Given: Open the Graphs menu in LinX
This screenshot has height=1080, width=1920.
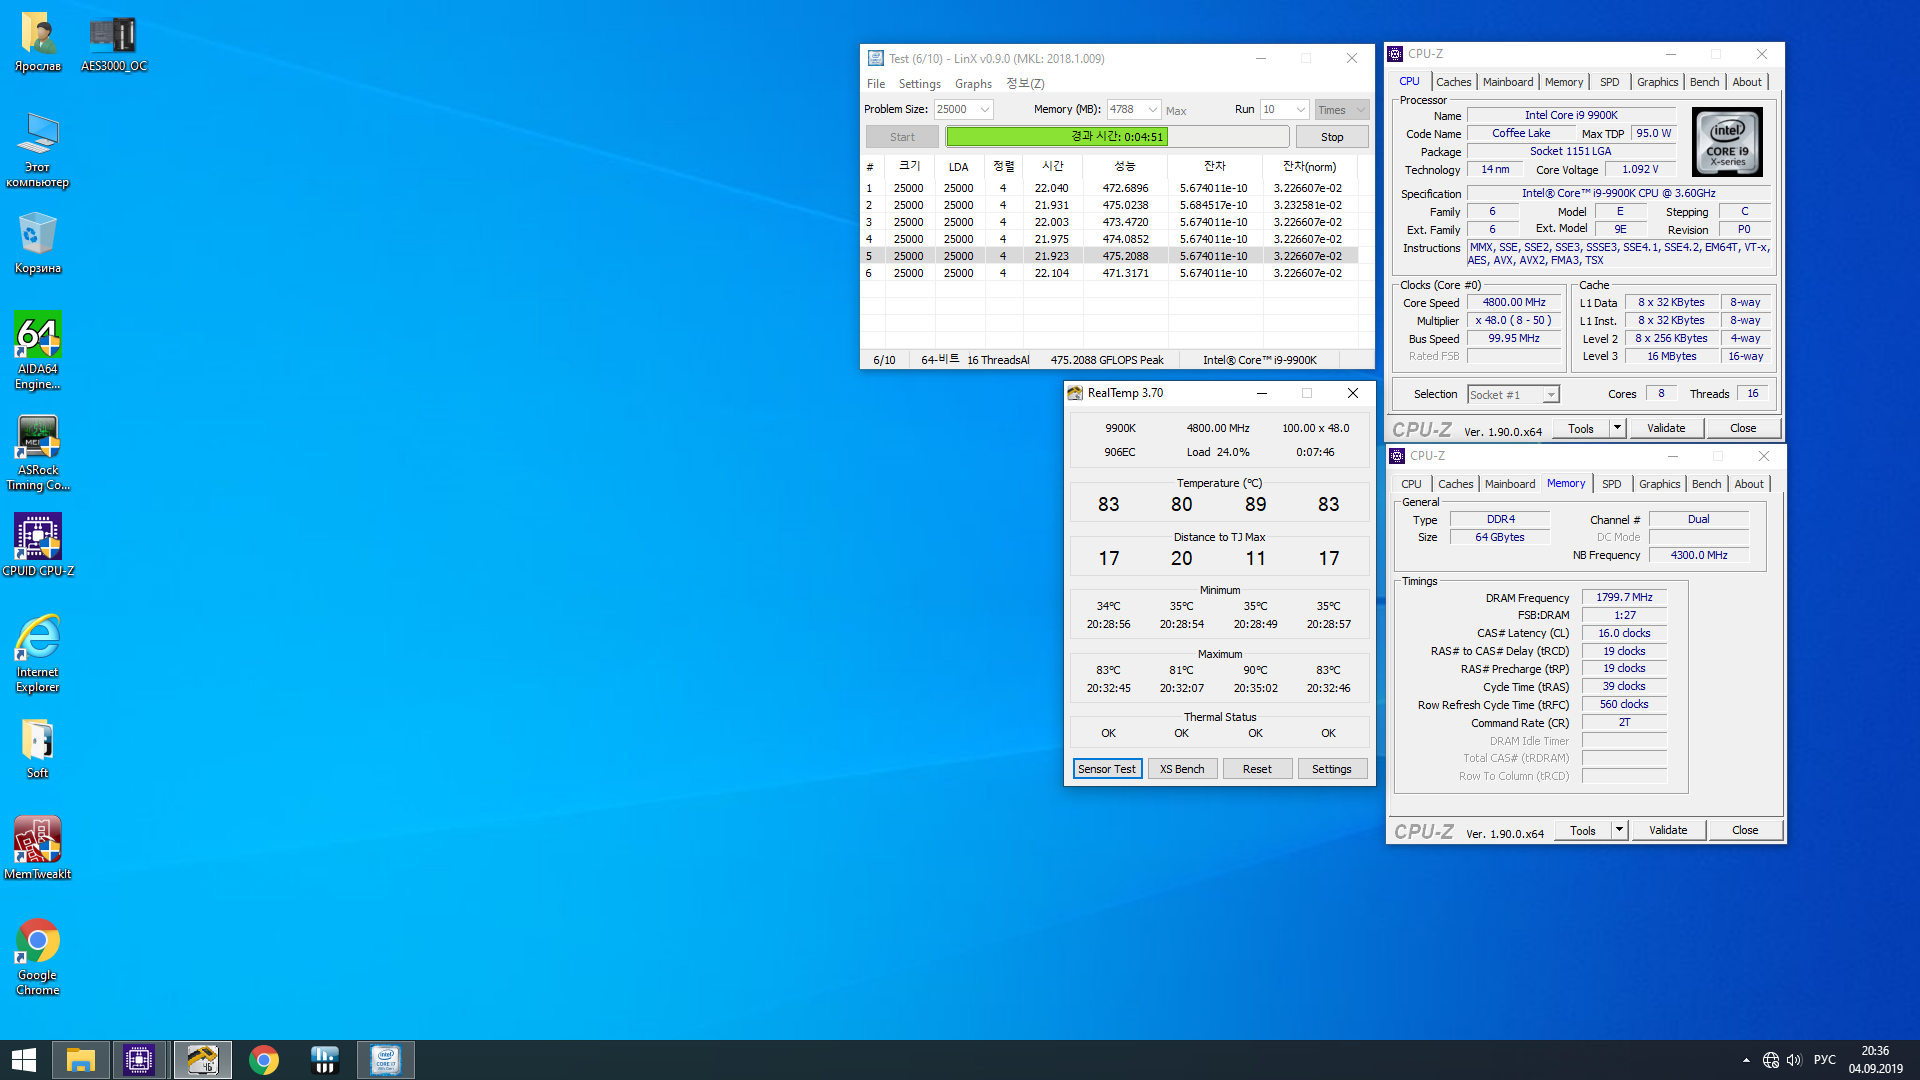Looking at the screenshot, I should [972, 84].
